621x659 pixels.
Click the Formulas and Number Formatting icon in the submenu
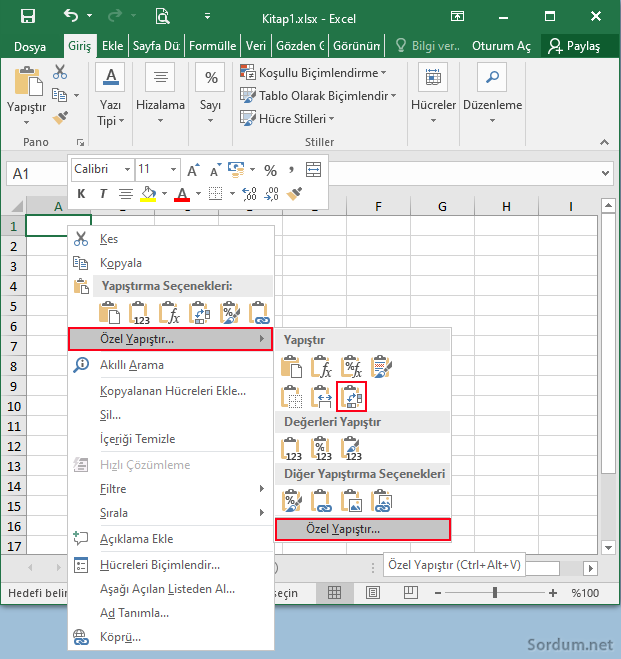pos(352,366)
